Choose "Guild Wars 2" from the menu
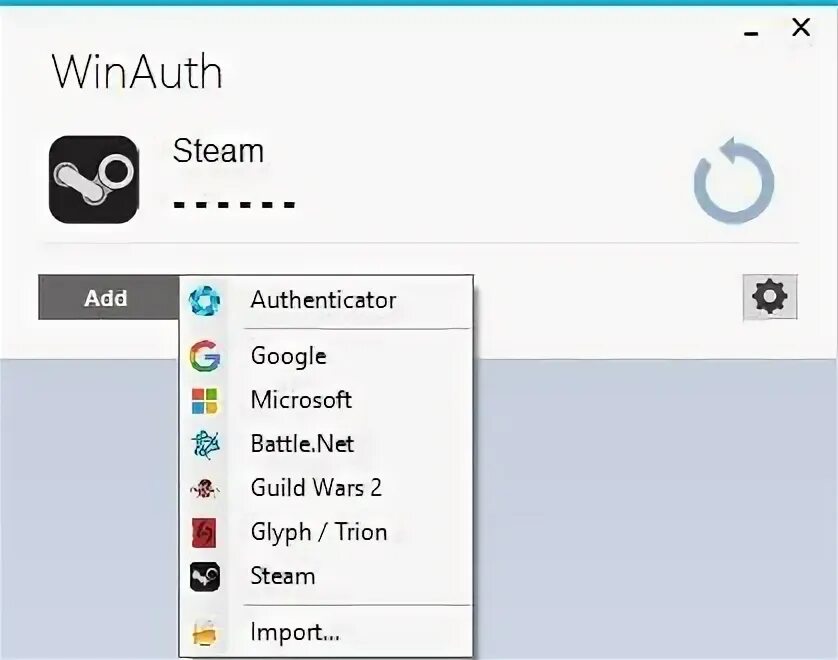Image resolution: width=838 pixels, height=660 pixels. tap(315, 488)
